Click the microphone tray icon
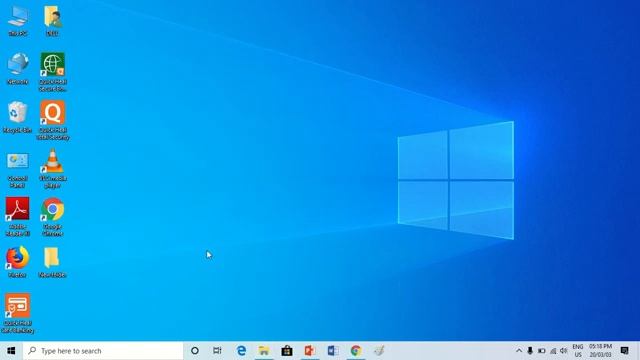This screenshot has width=640, height=360. coord(530,351)
